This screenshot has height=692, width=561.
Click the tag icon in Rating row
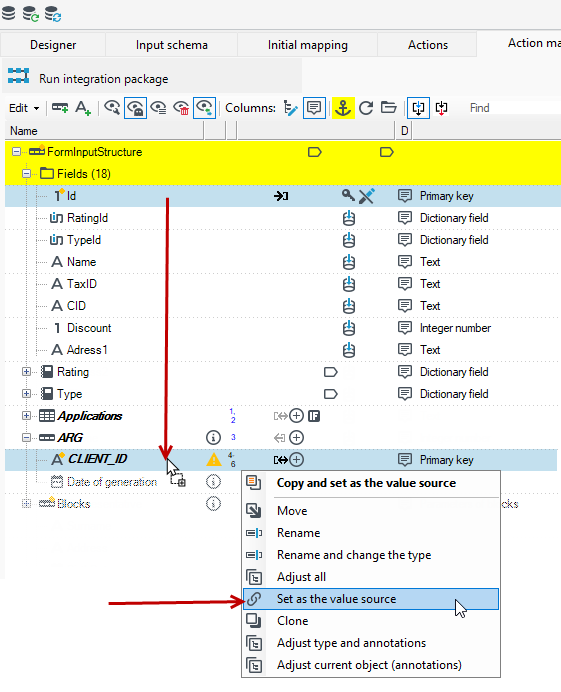pos(331,372)
